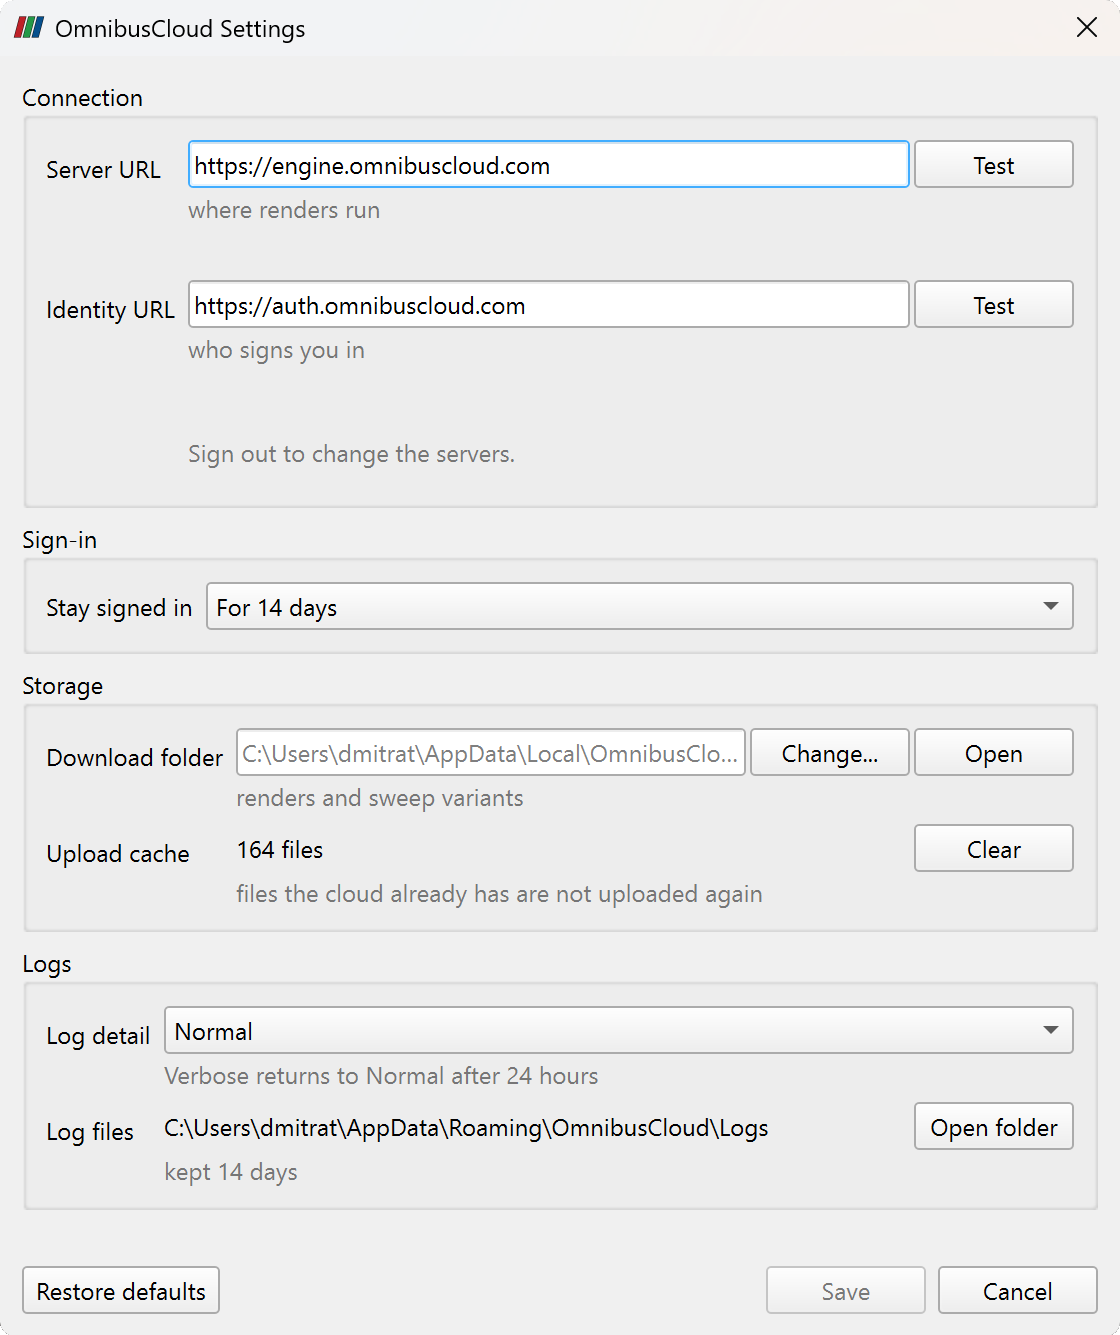Click the "renders and sweep variants" hint

coord(380,798)
